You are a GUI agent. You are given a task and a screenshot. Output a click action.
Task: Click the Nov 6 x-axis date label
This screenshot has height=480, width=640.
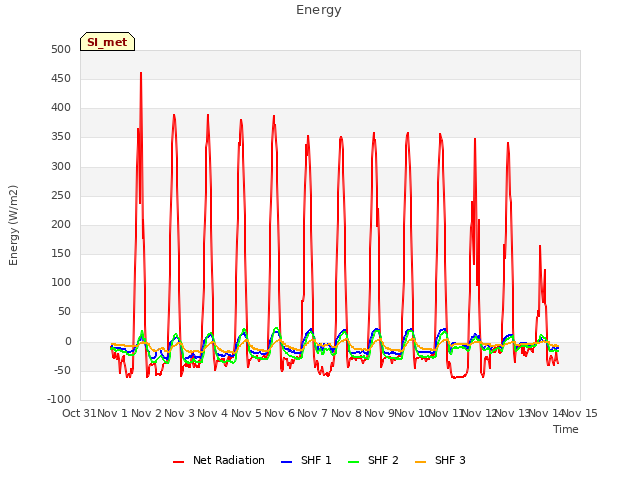(279, 413)
